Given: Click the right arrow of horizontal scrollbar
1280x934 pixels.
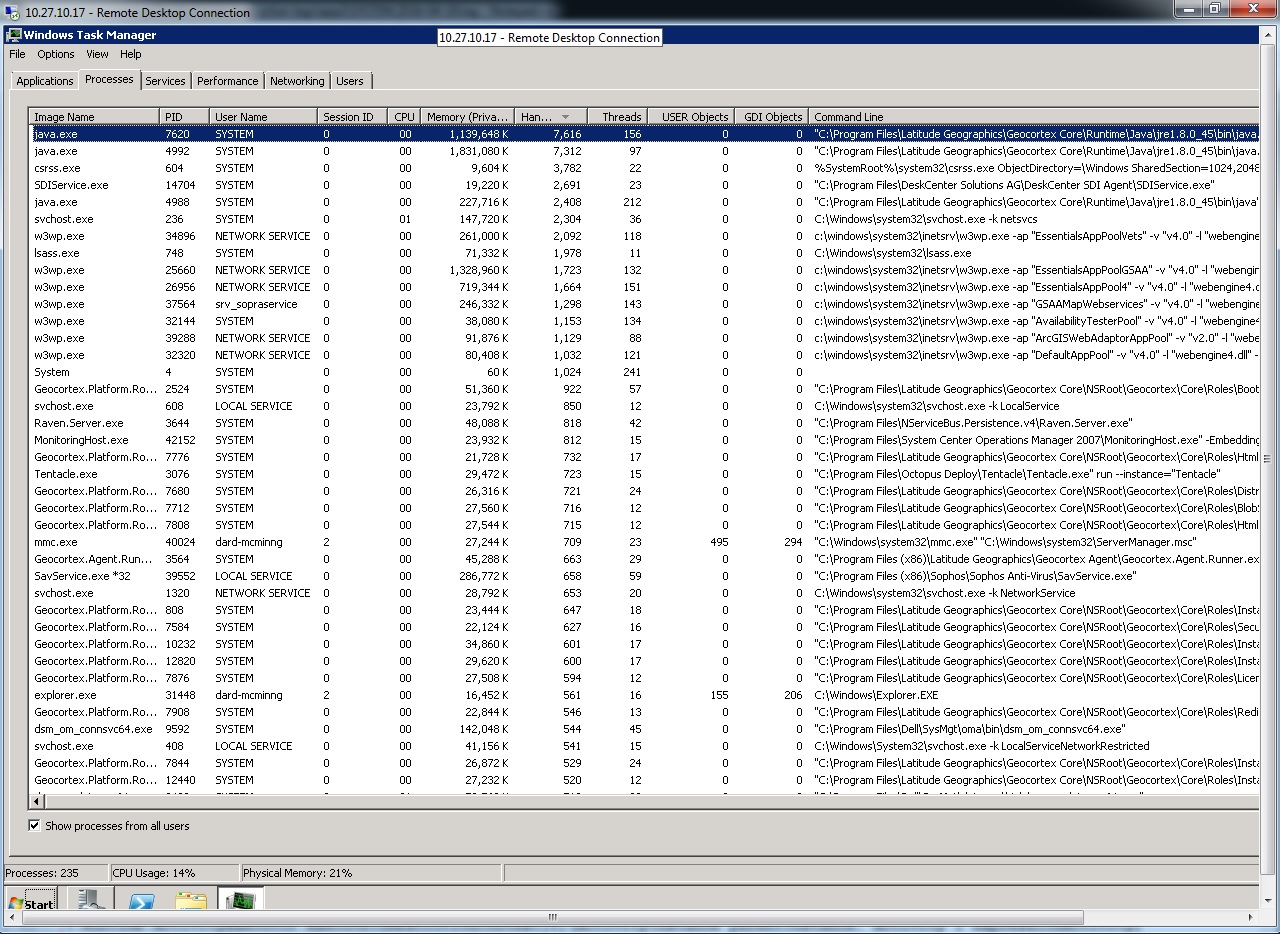Looking at the screenshot, I should tap(1251, 917).
